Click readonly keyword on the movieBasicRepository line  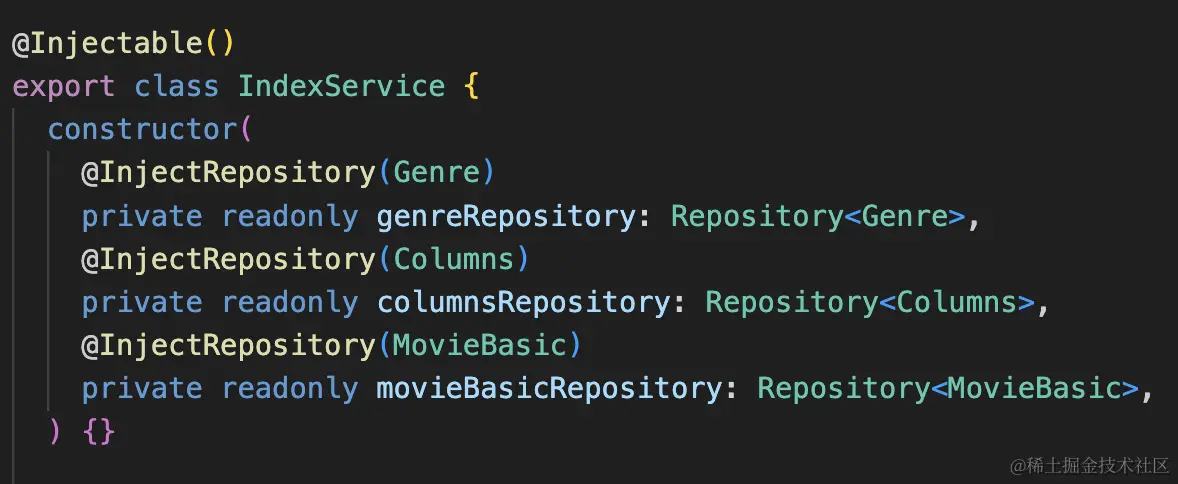[x=289, y=389]
